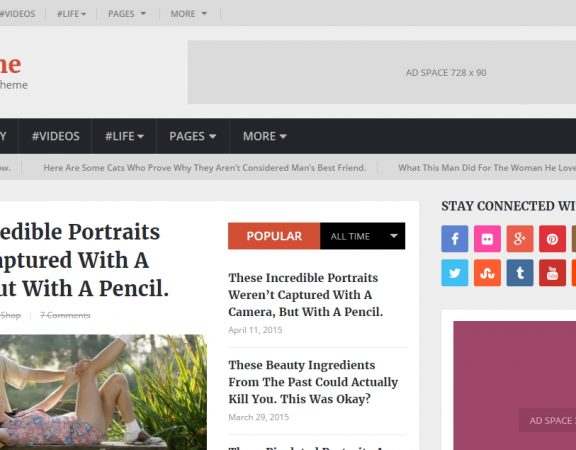576x450 pixels.
Task: Select #VIDEOS in dark navigation bar
Action: (55, 136)
